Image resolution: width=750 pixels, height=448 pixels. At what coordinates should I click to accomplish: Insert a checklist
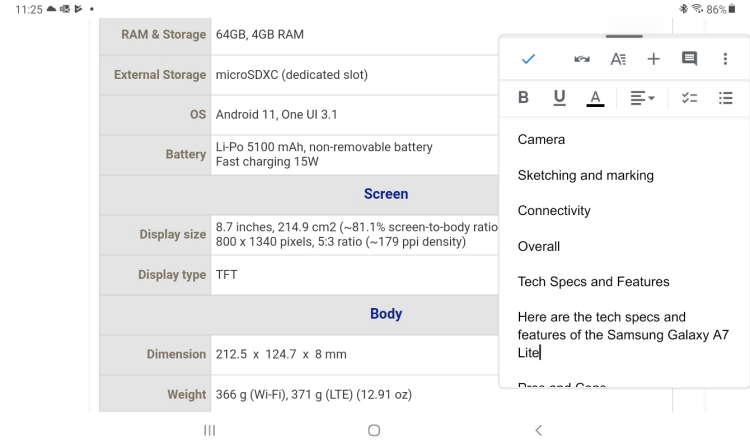click(689, 98)
